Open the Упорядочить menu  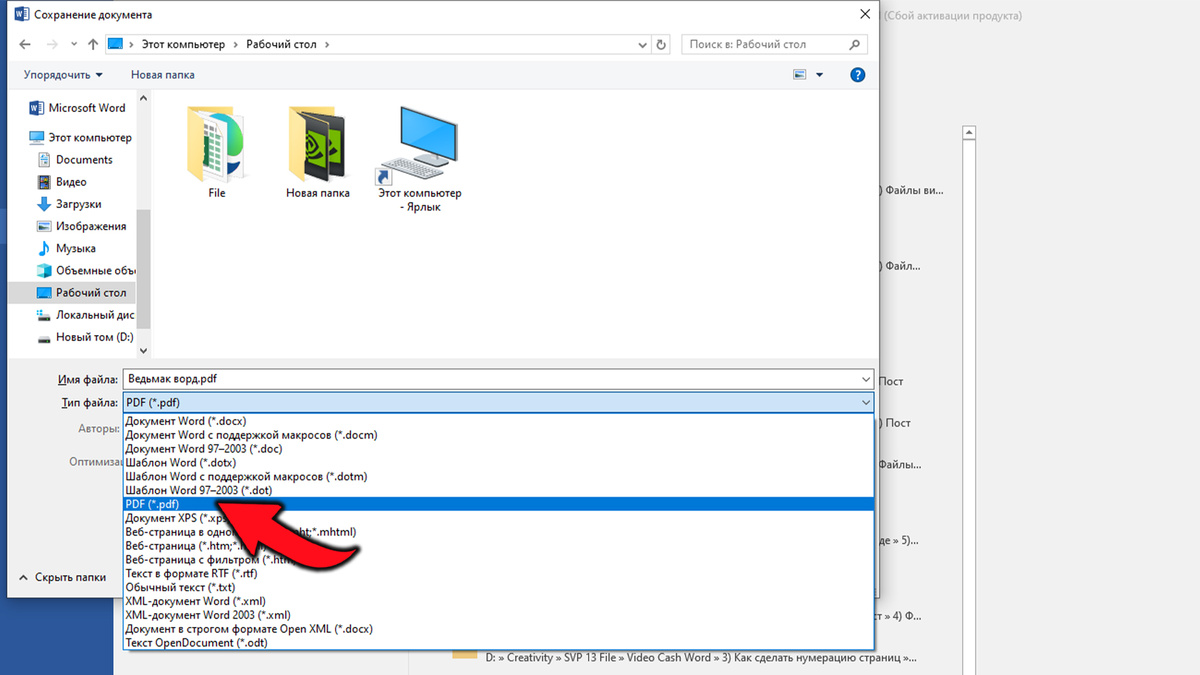[x=63, y=75]
